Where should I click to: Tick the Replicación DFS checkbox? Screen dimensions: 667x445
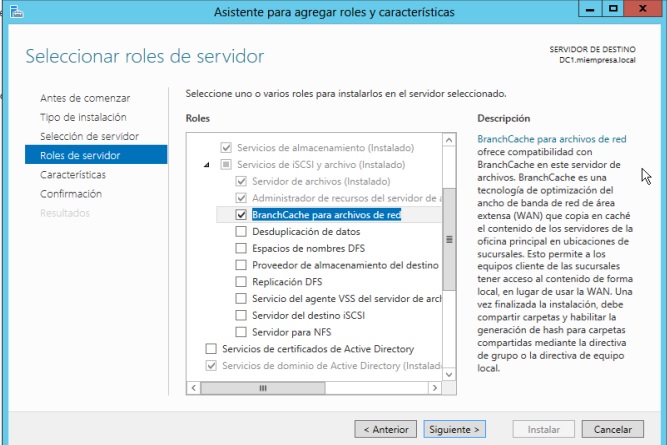tap(241, 282)
